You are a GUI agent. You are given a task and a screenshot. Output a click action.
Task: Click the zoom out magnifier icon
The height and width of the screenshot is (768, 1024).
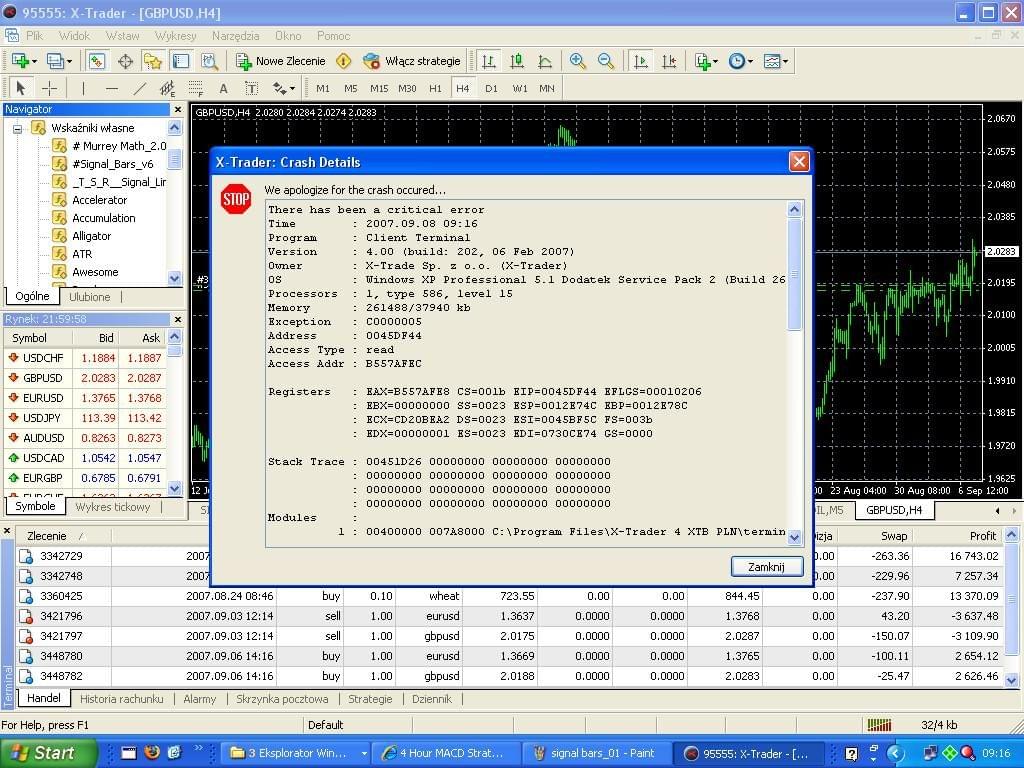tap(605, 61)
